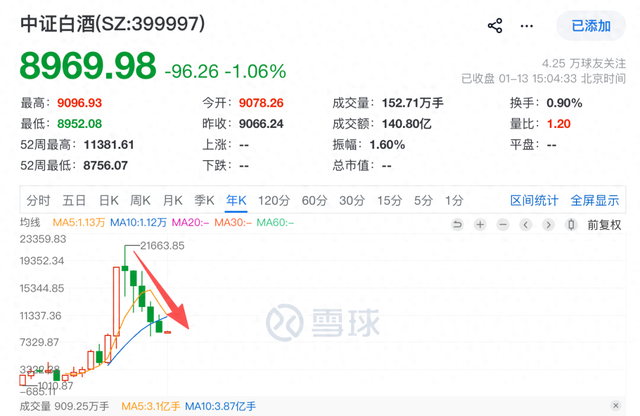
Task: Click the 成交额 value 140.80亿
Action: (407, 124)
